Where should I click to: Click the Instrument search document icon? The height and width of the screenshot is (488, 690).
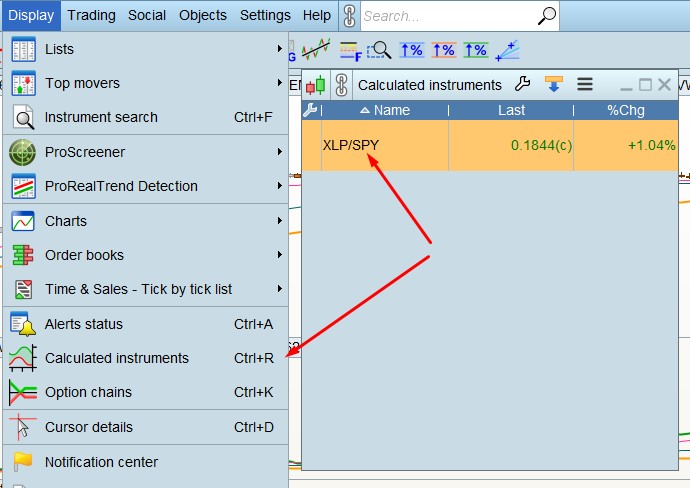click(23, 117)
